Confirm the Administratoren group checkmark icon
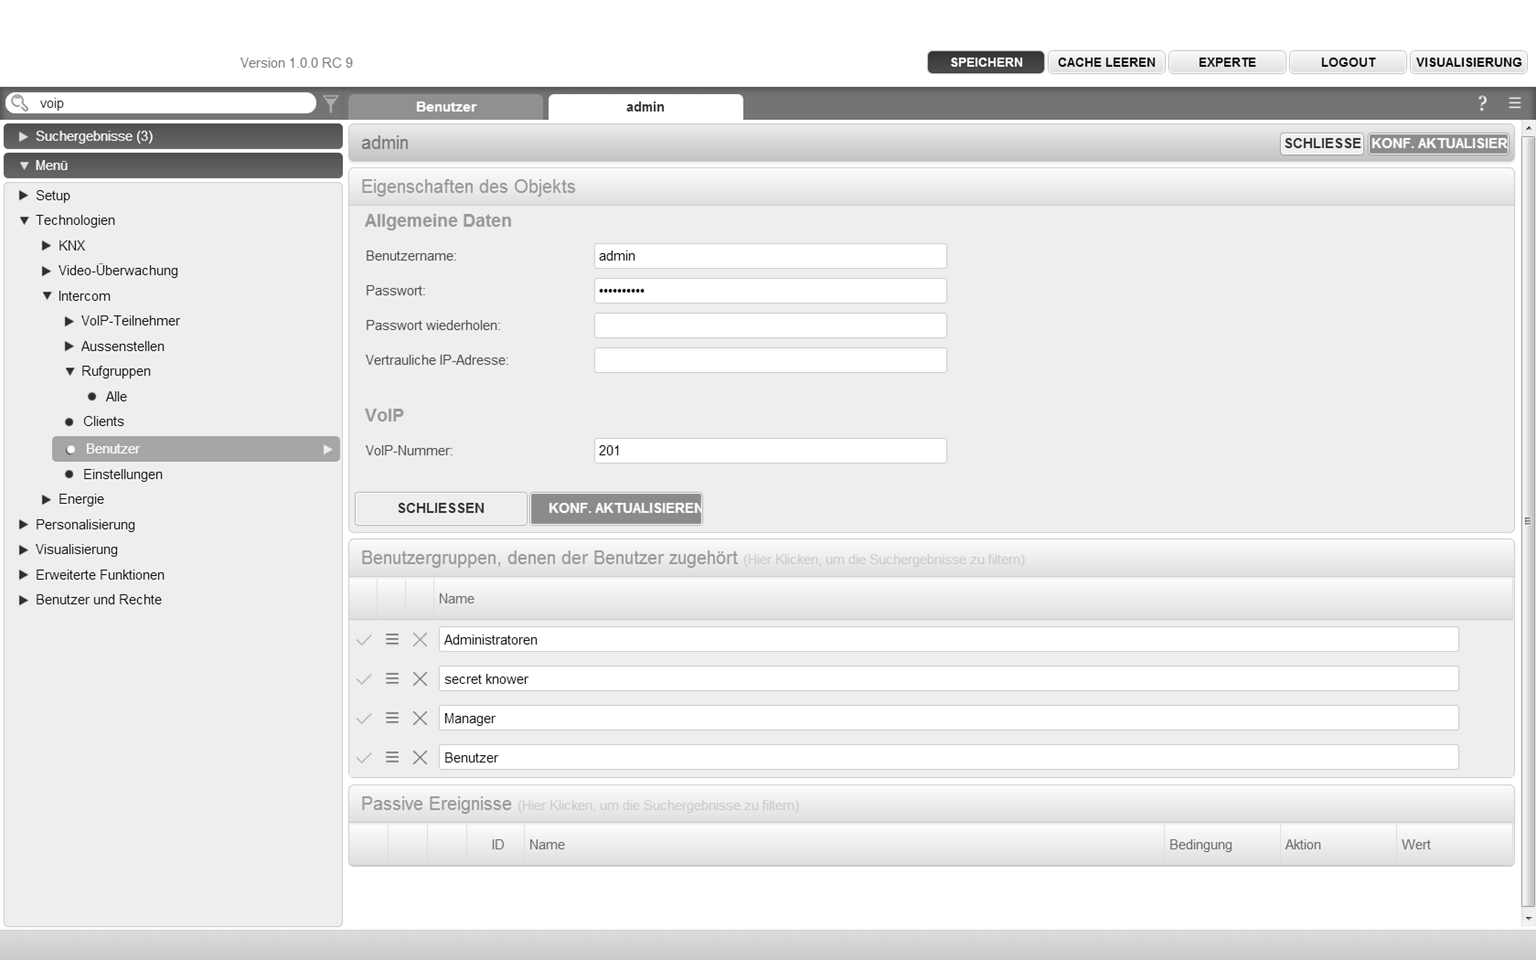The image size is (1536, 960). pyautogui.click(x=364, y=640)
